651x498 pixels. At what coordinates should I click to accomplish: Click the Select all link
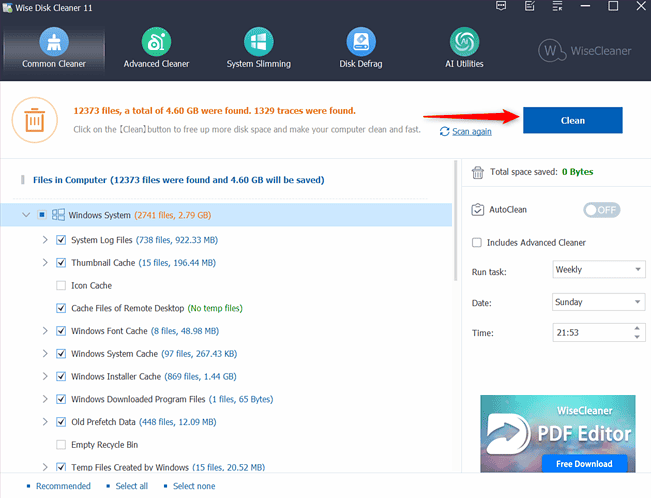131,486
